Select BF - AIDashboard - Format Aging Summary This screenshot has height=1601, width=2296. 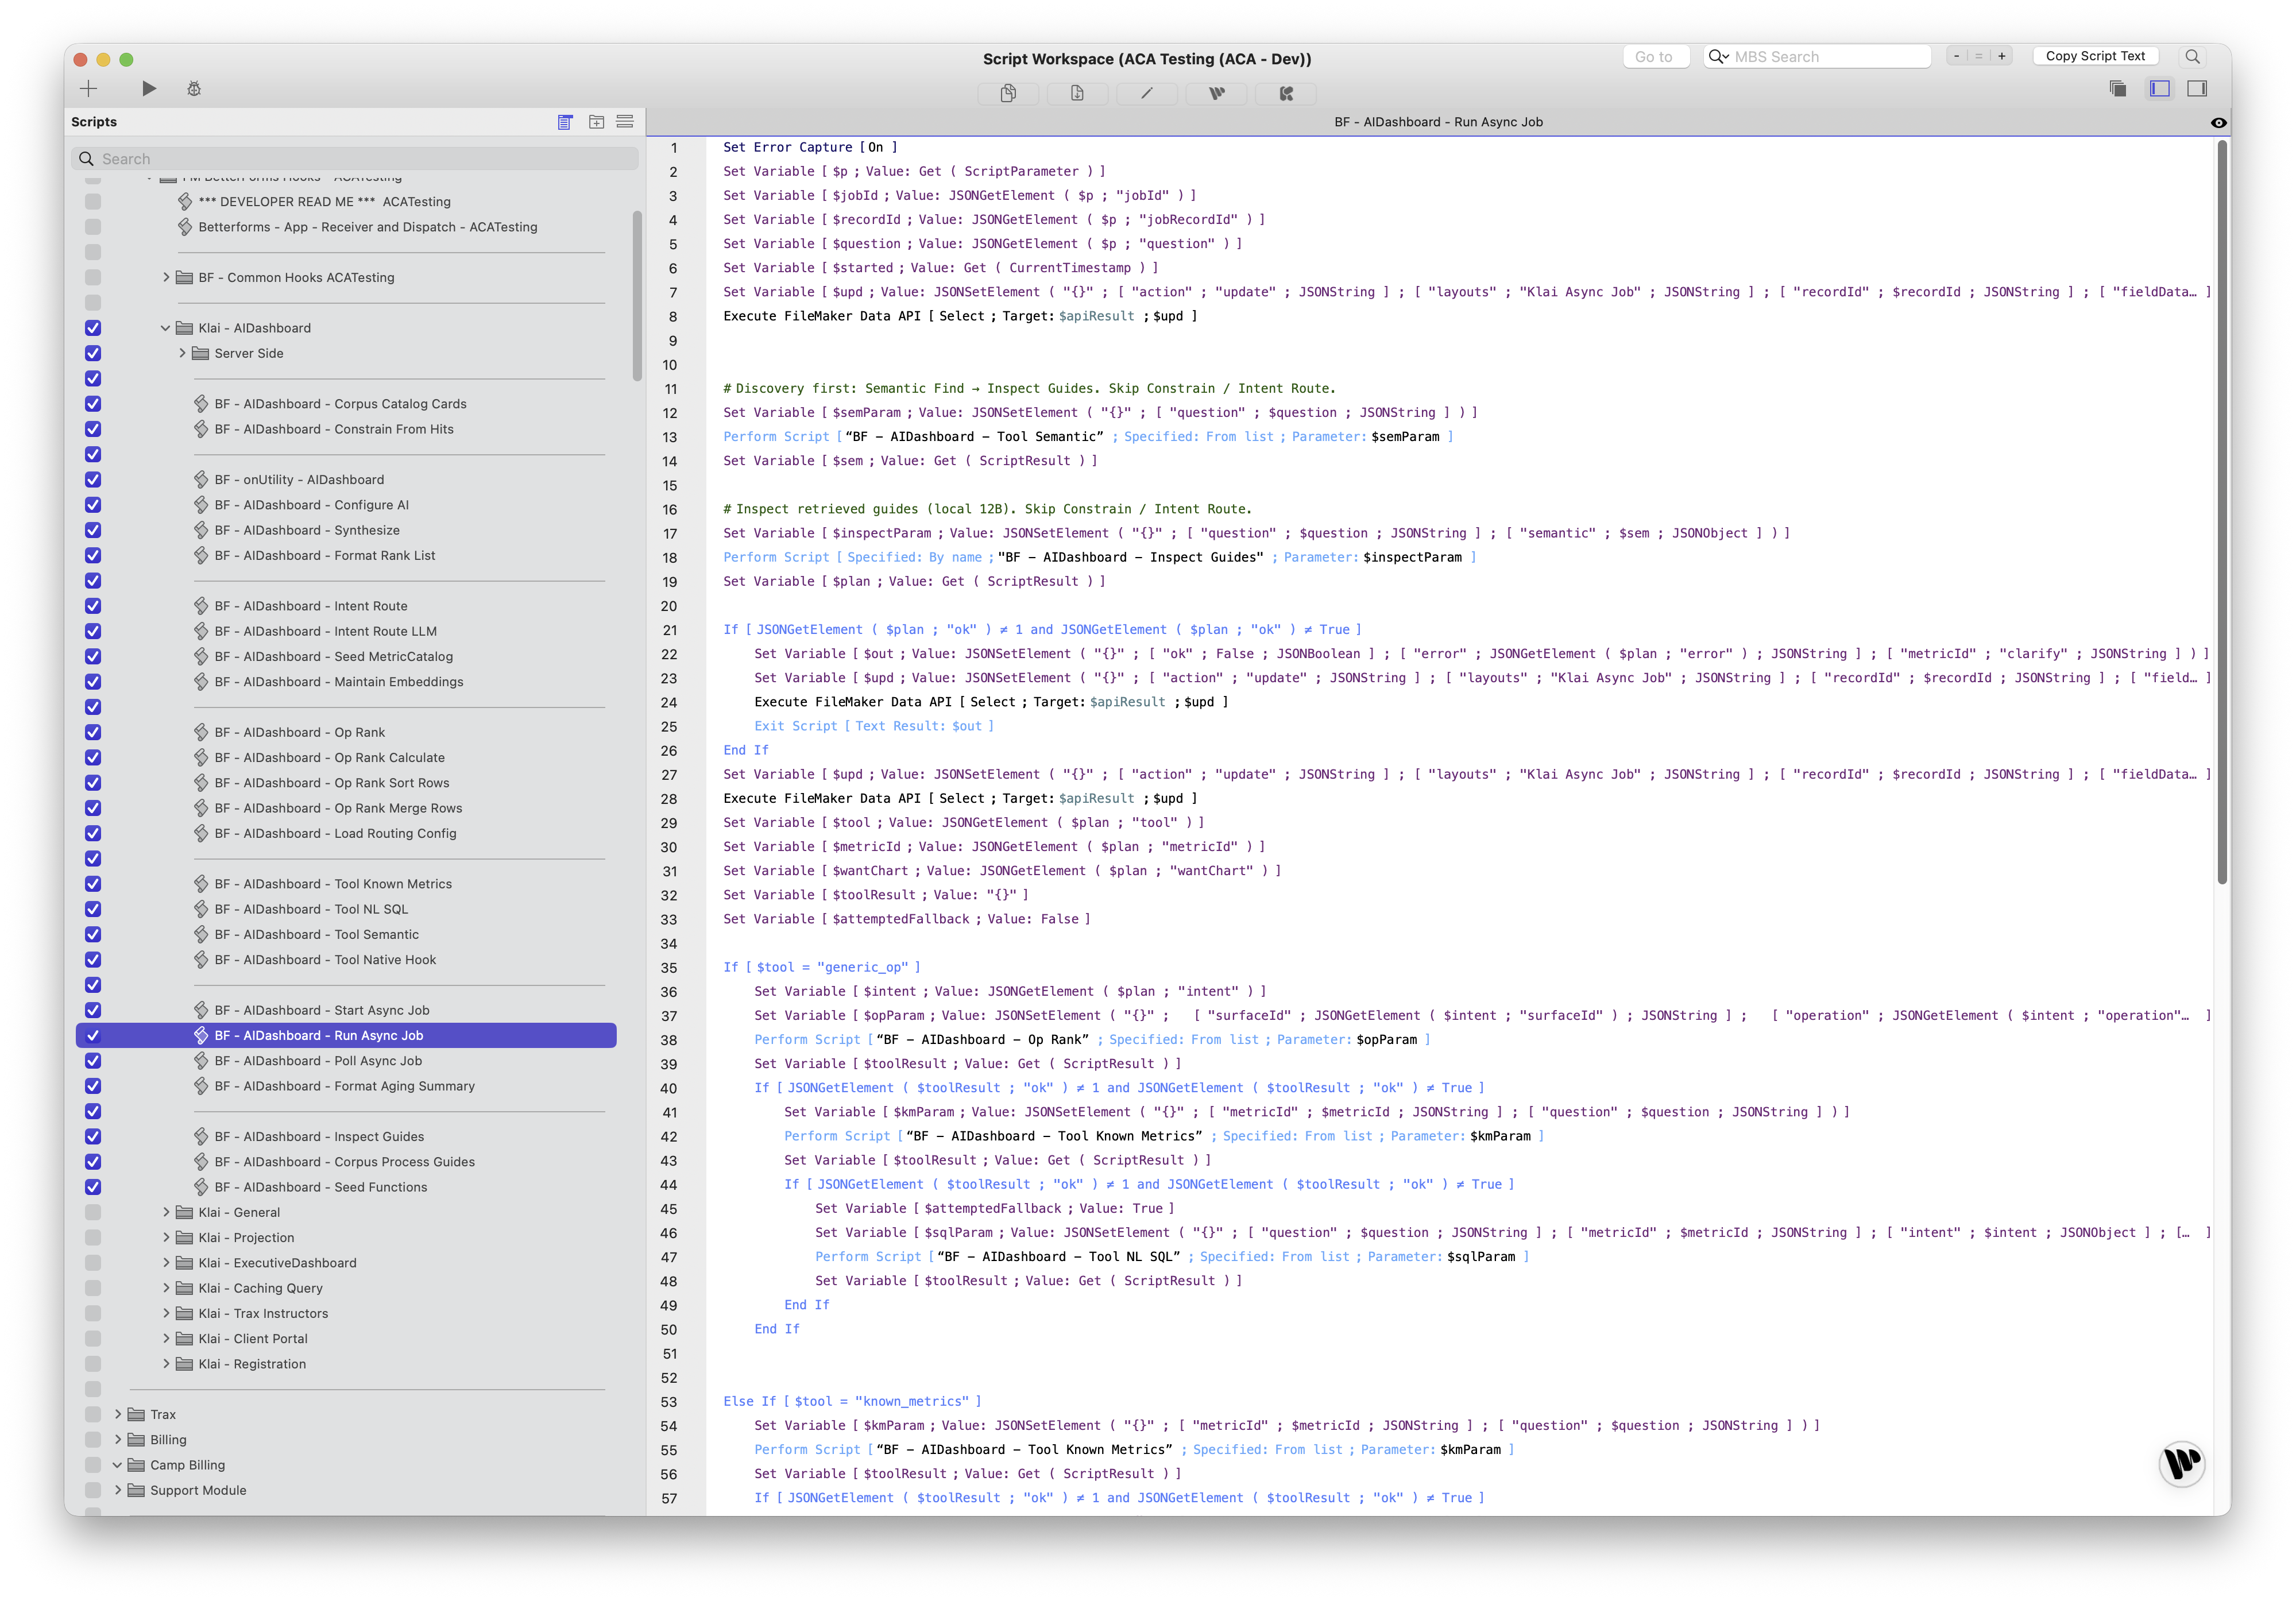(345, 1086)
